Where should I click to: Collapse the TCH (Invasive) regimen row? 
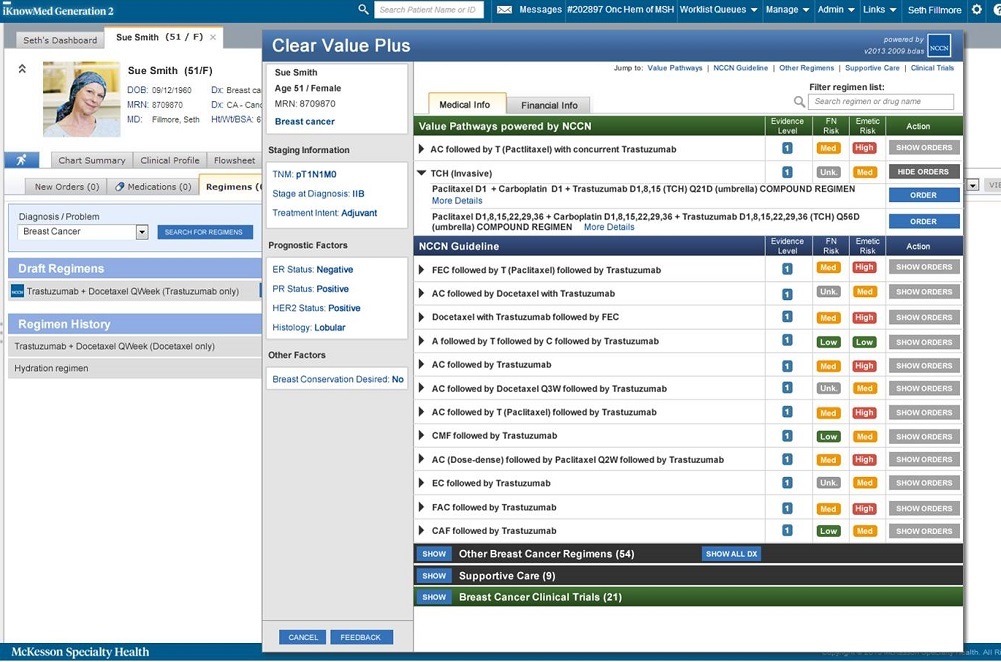coord(421,173)
